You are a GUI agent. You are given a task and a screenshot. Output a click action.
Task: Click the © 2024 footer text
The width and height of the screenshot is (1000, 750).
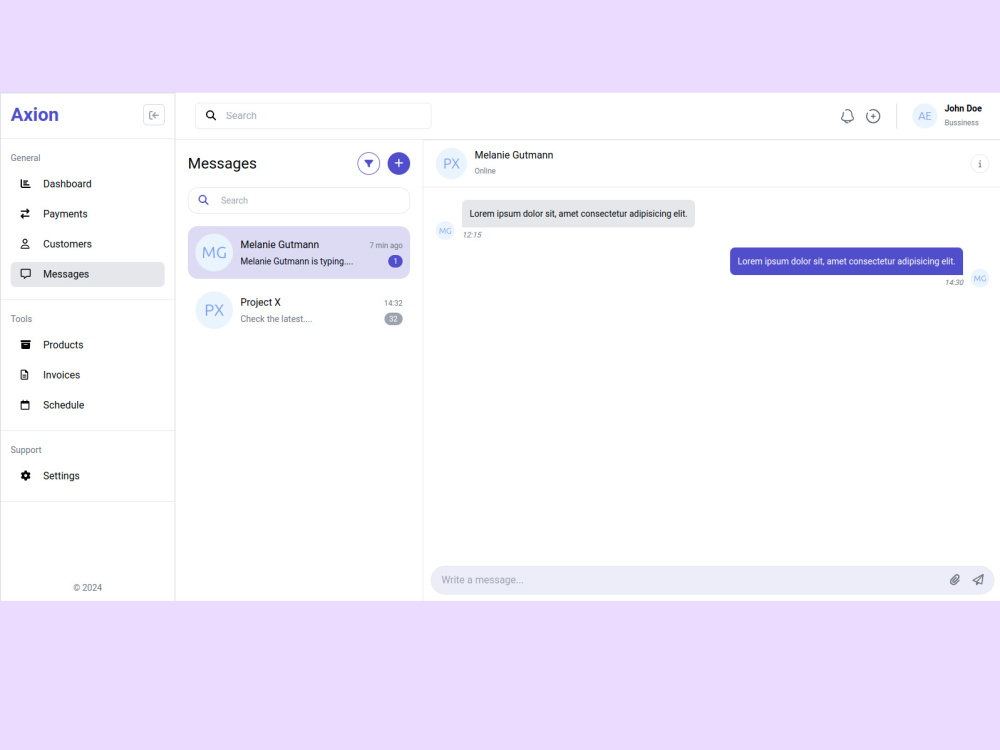(87, 587)
